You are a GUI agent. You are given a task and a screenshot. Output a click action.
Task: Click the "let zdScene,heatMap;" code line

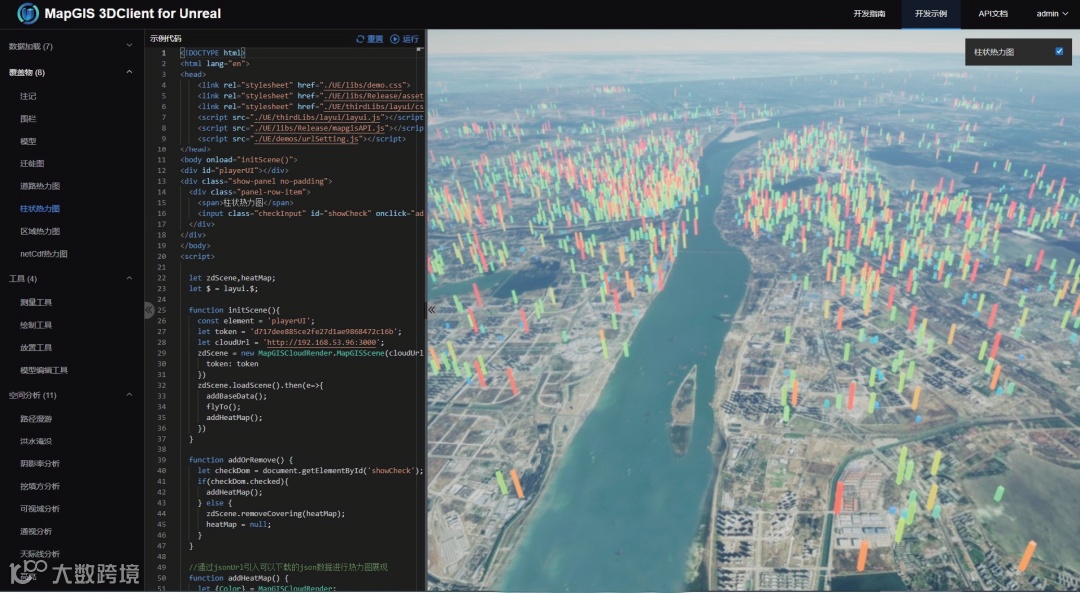pyautogui.click(x=232, y=278)
